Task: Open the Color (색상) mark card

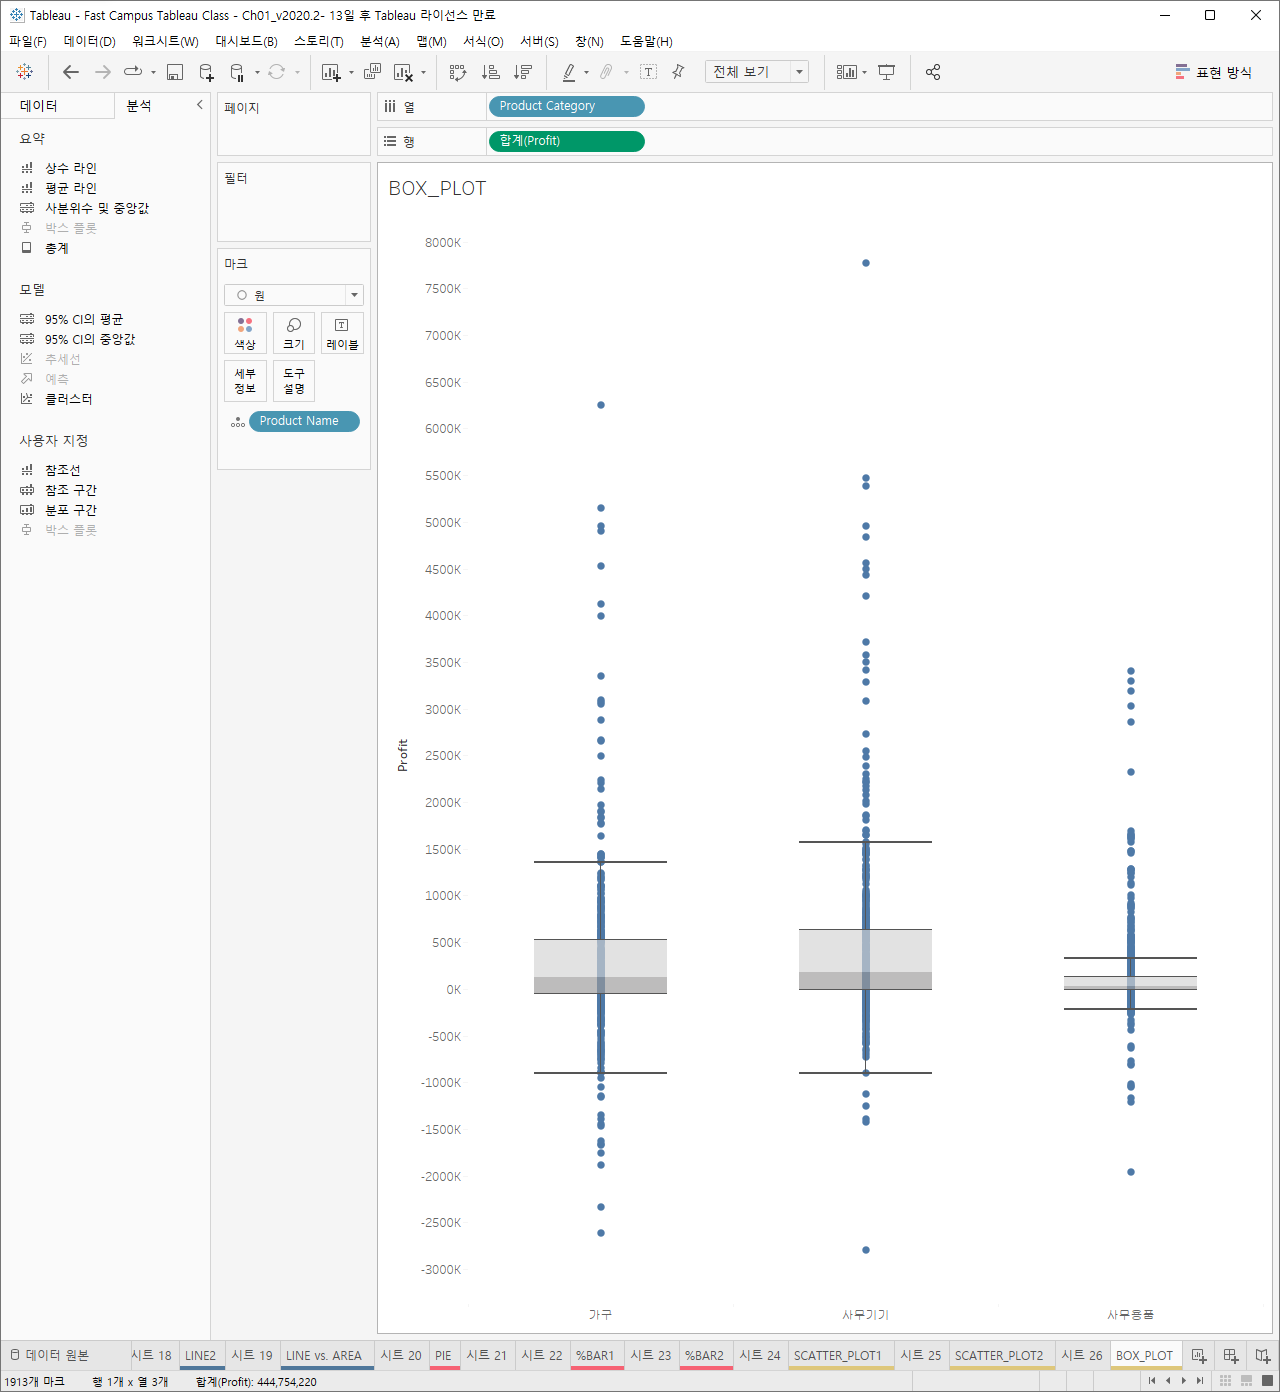Action: [x=245, y=333]
